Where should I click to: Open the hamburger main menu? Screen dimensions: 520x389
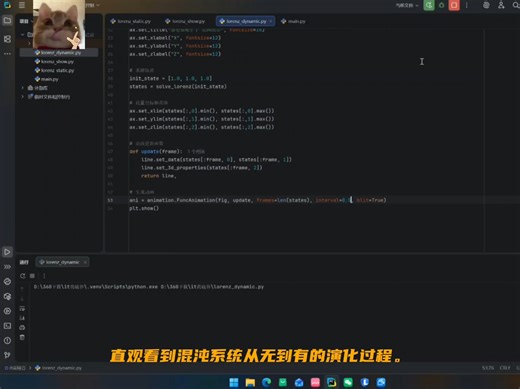22,5
